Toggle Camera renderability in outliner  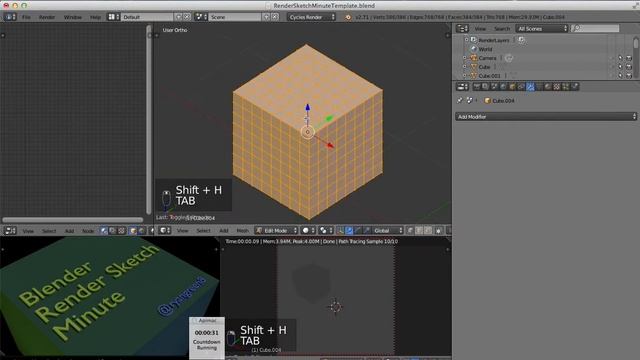629,58
